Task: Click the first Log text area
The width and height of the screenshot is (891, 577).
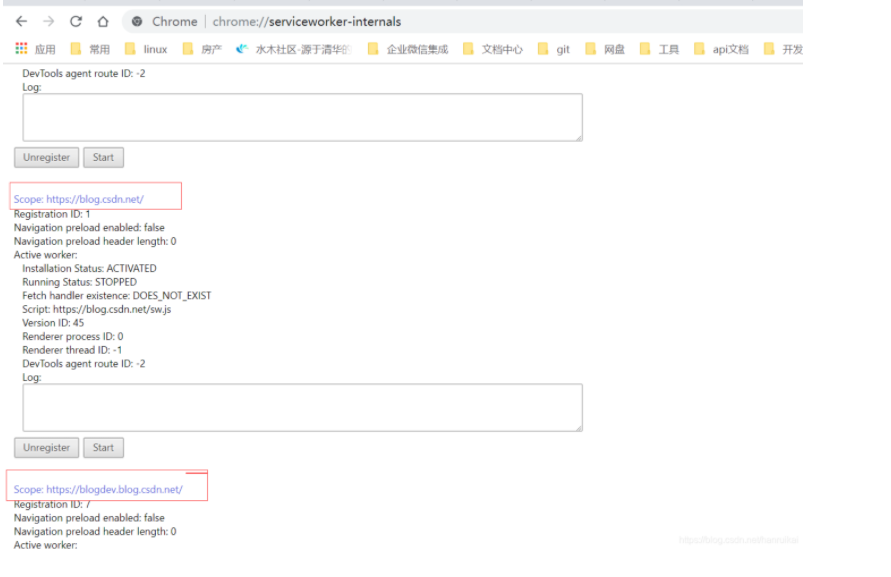Action: click(302, 117)
